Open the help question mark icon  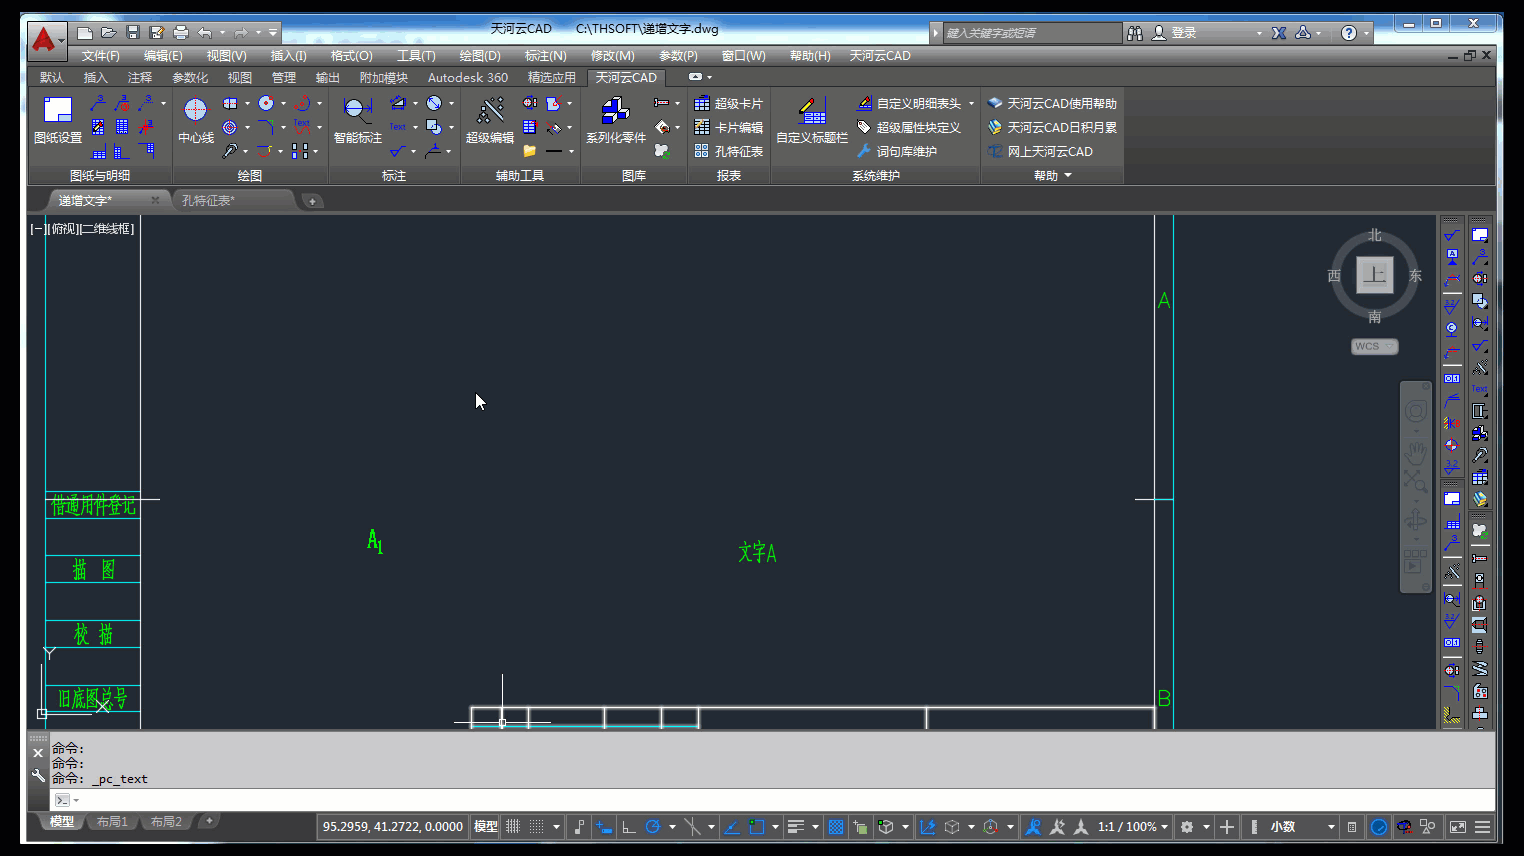1349,33
